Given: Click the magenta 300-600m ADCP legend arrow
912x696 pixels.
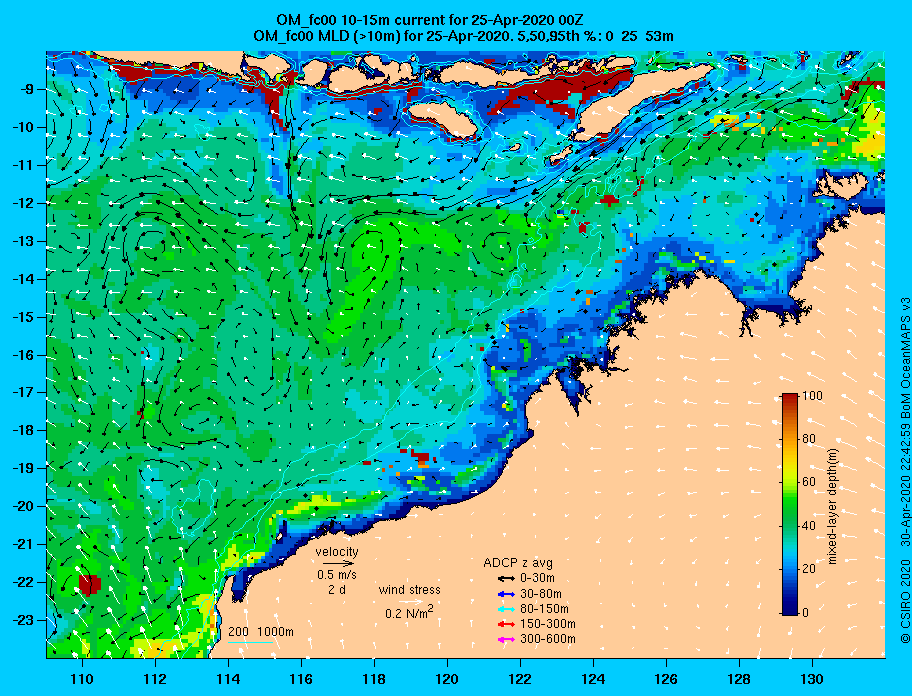Looking at the screenshot, I should pos(506,639).
